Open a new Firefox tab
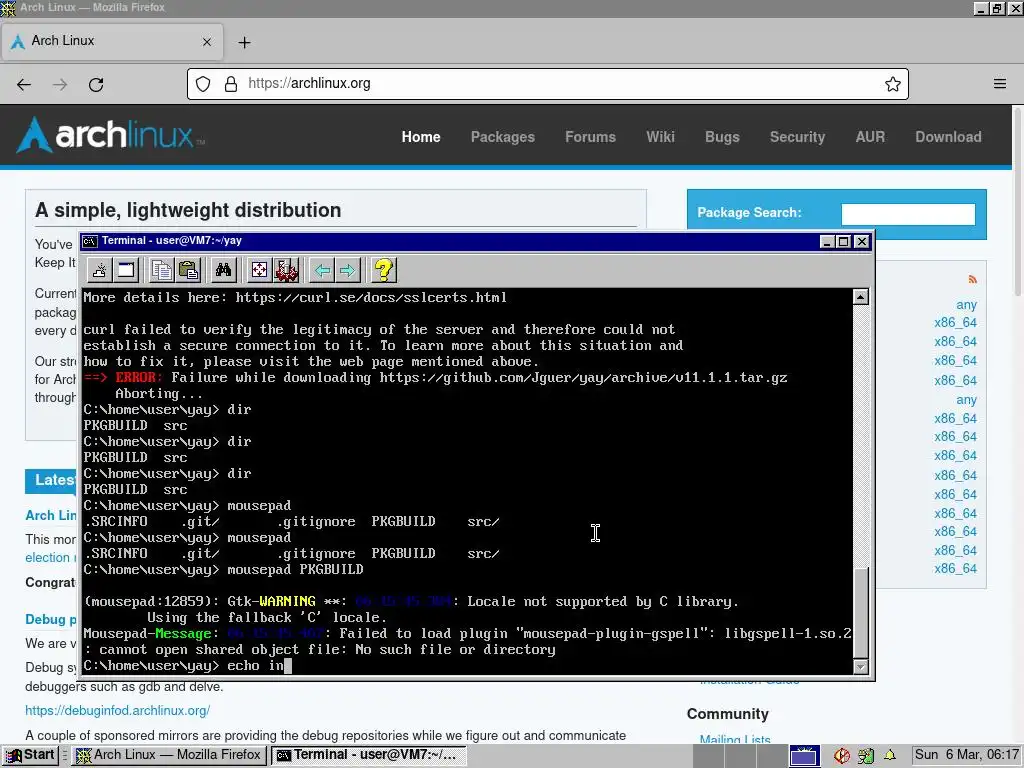The width and height of the screenshot is (1024, 768). coord(244,42)
